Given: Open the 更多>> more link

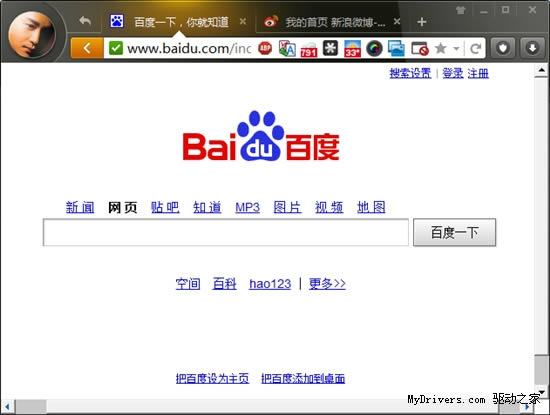Looking at the screenshot, I should tap(327, 283).
